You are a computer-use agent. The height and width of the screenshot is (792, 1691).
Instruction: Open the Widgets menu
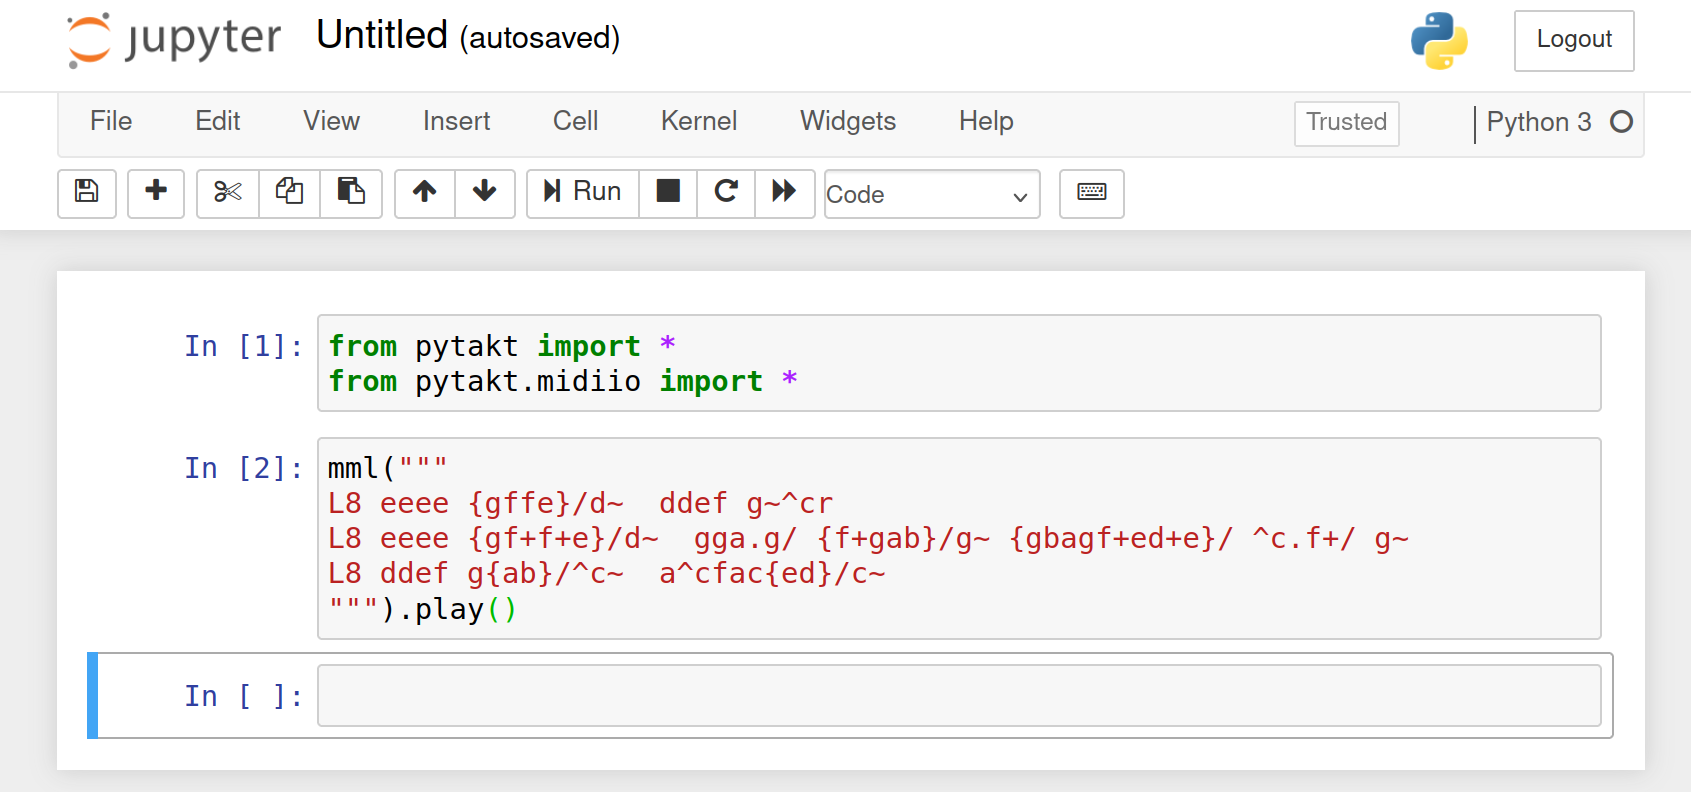(x=848, y=121)
